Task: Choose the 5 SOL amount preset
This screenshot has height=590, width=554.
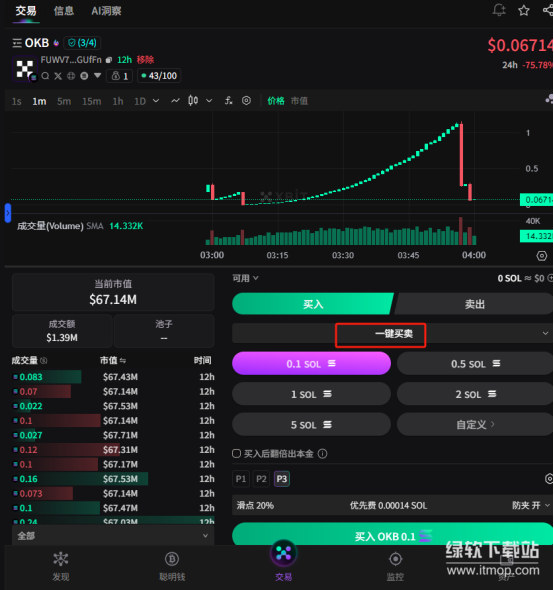Action: (311, 424)
